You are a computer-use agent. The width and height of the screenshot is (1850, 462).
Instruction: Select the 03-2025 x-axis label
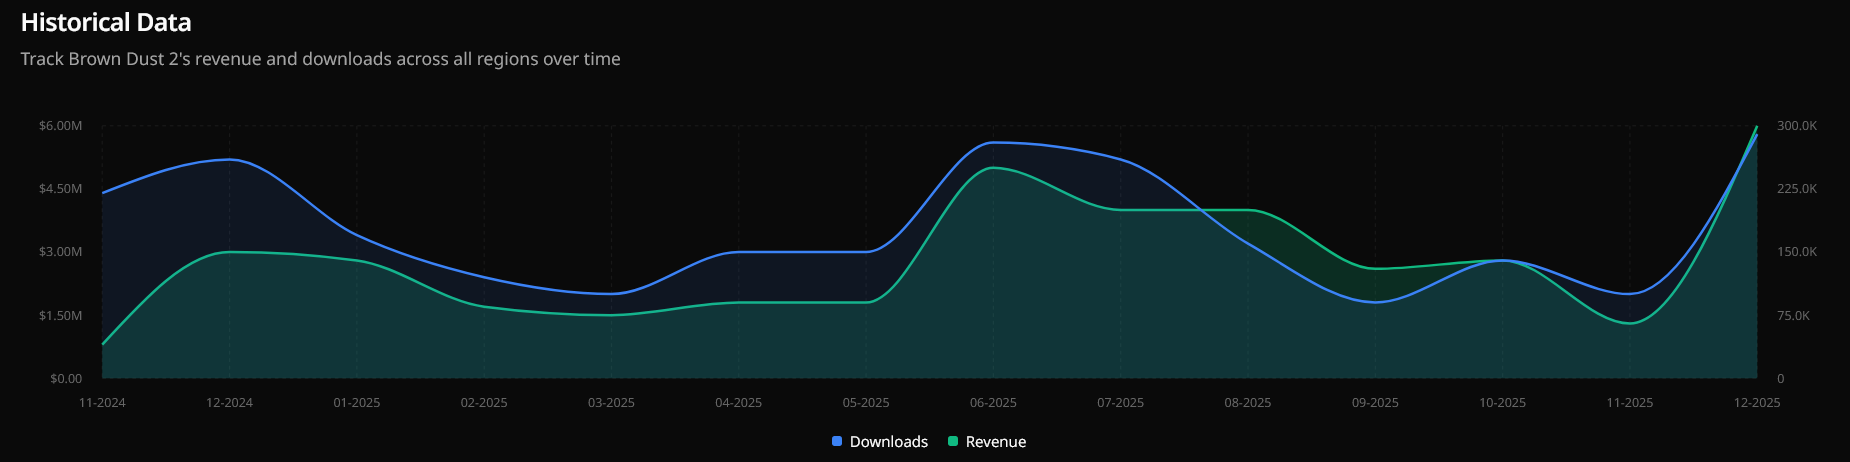tap(611, 403)
